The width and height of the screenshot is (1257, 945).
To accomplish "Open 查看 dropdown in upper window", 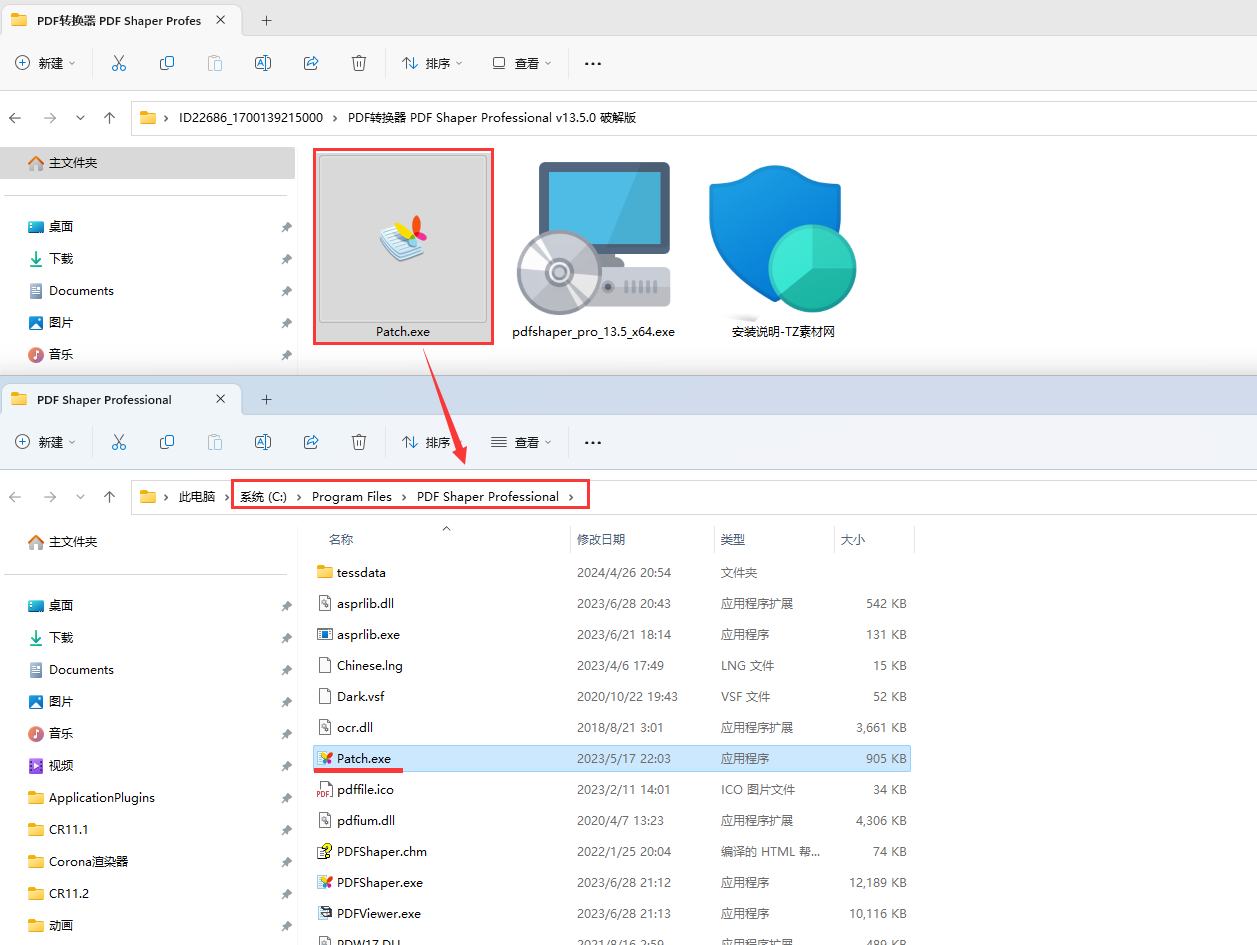I will 522,63.
